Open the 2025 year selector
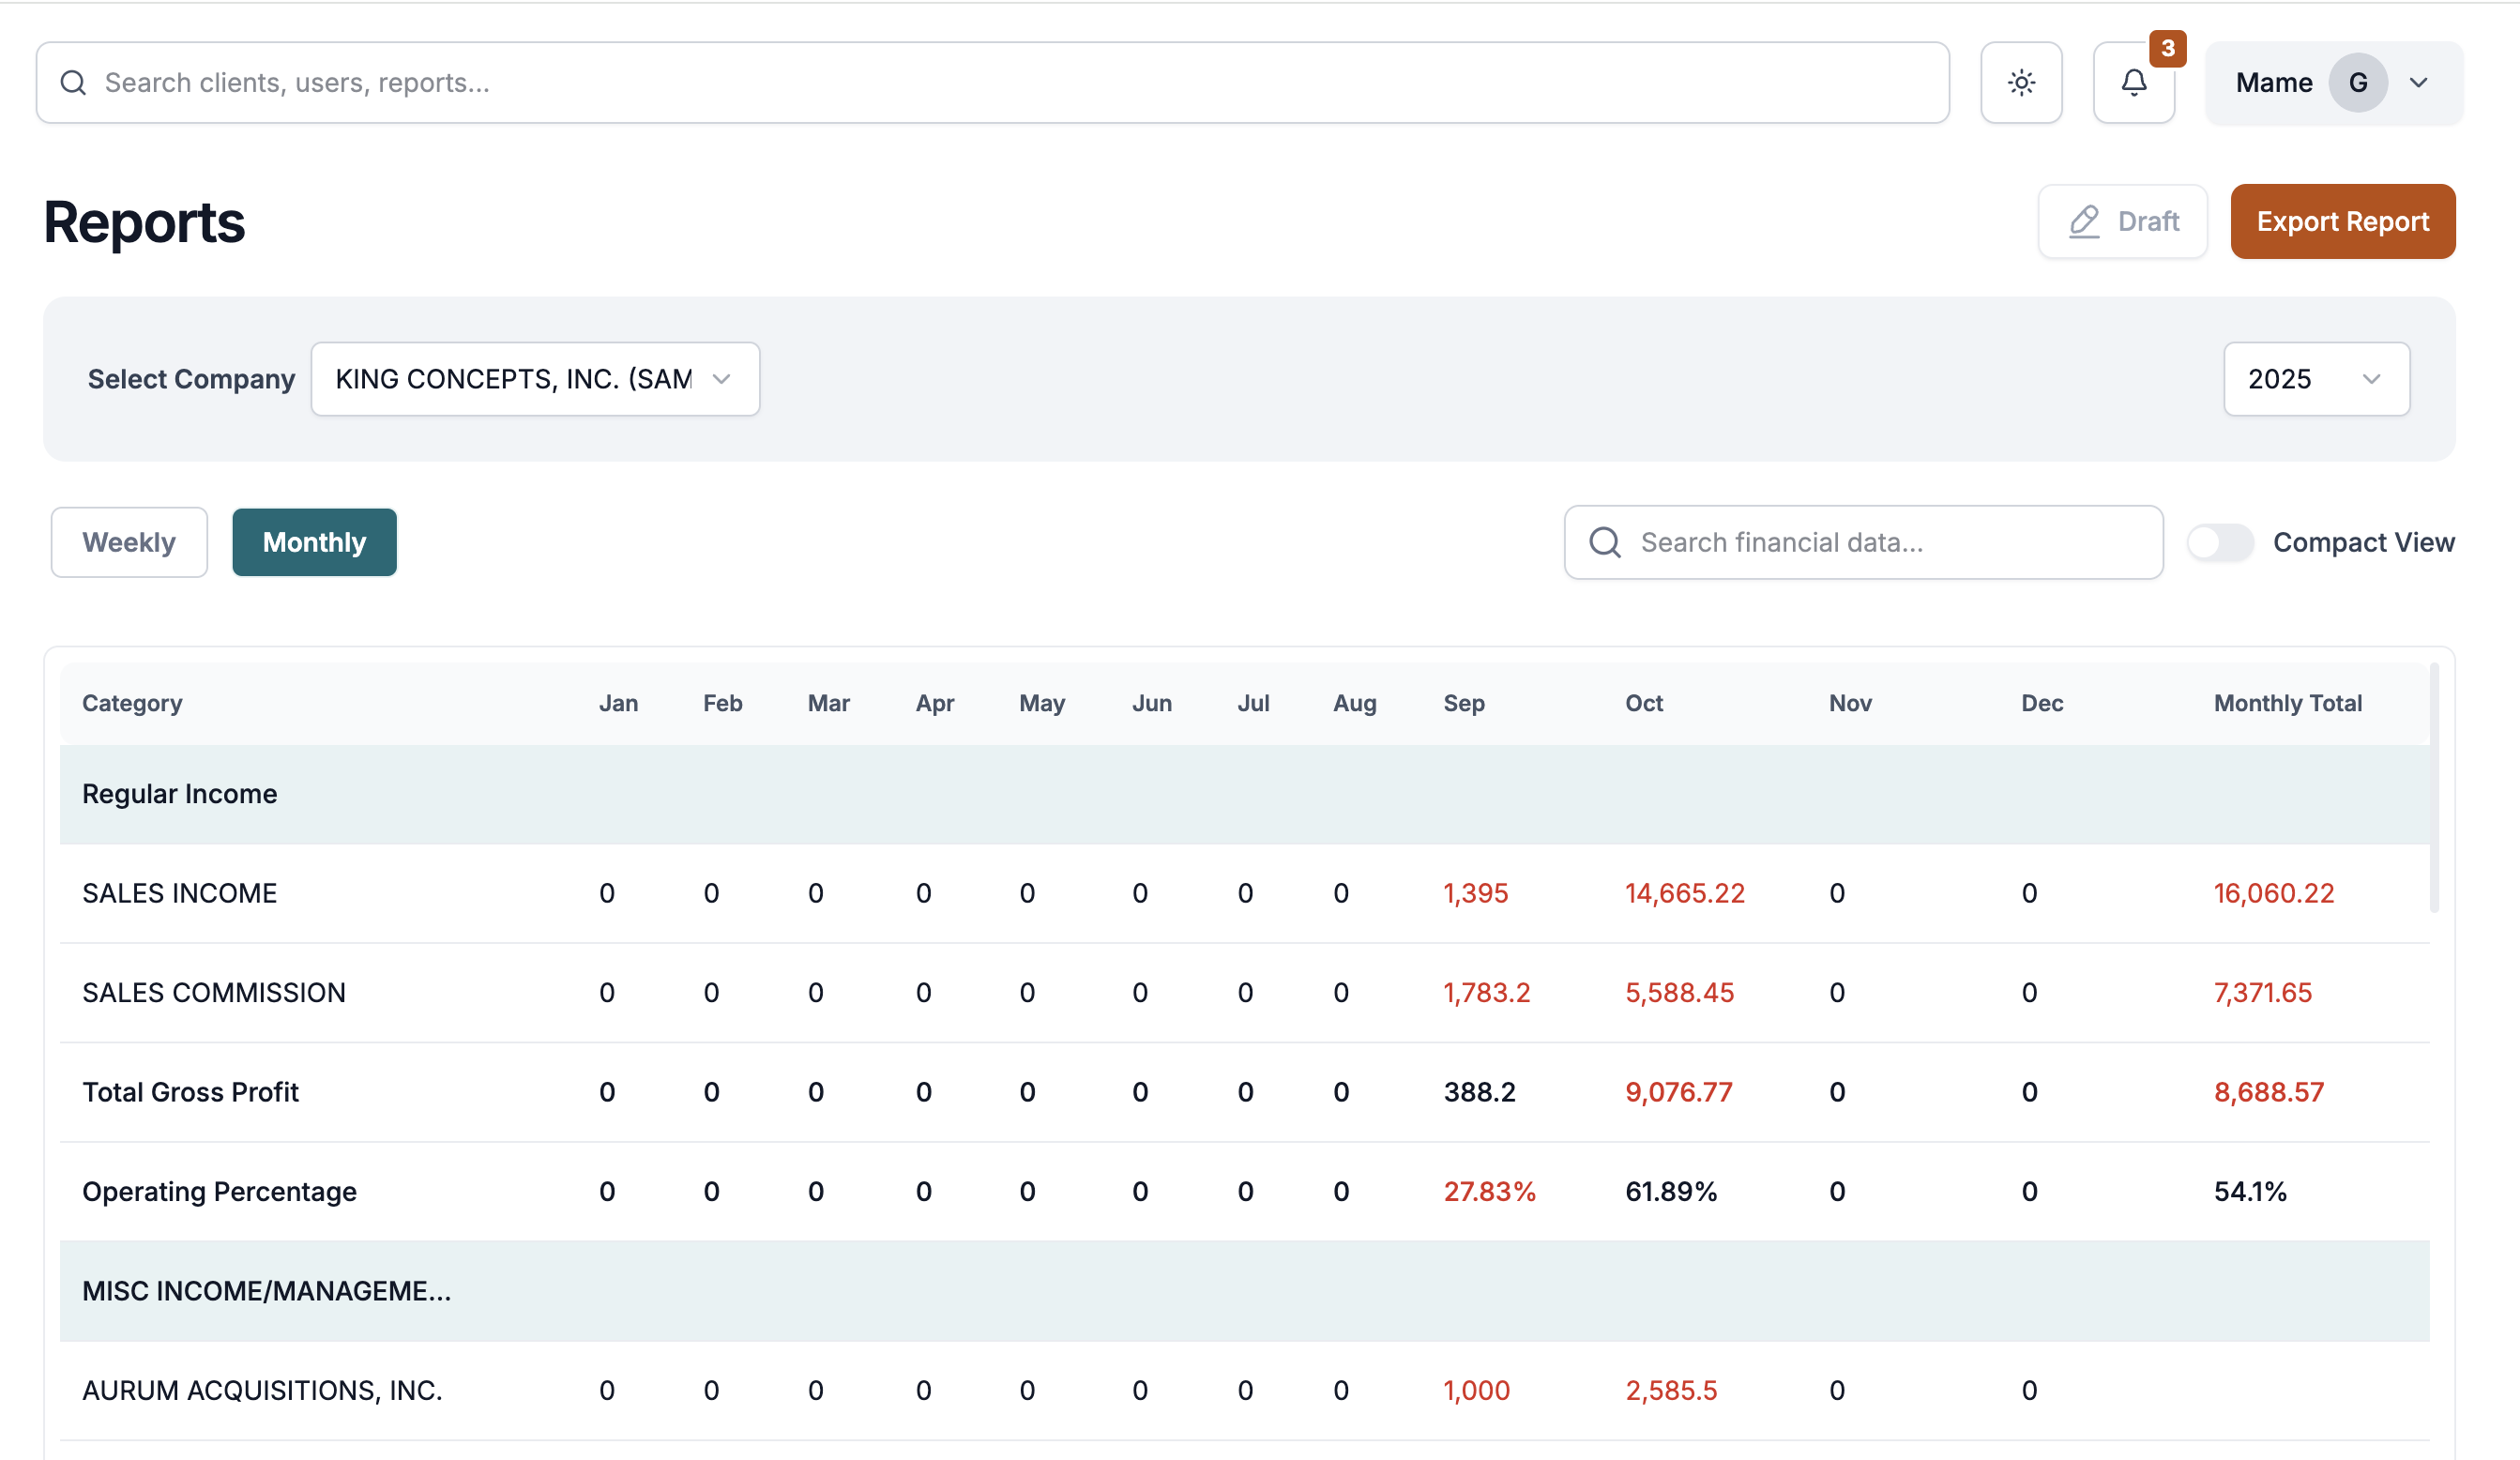The image size is (2520, 1460). pyautogui.click(x=2316, y=379)
